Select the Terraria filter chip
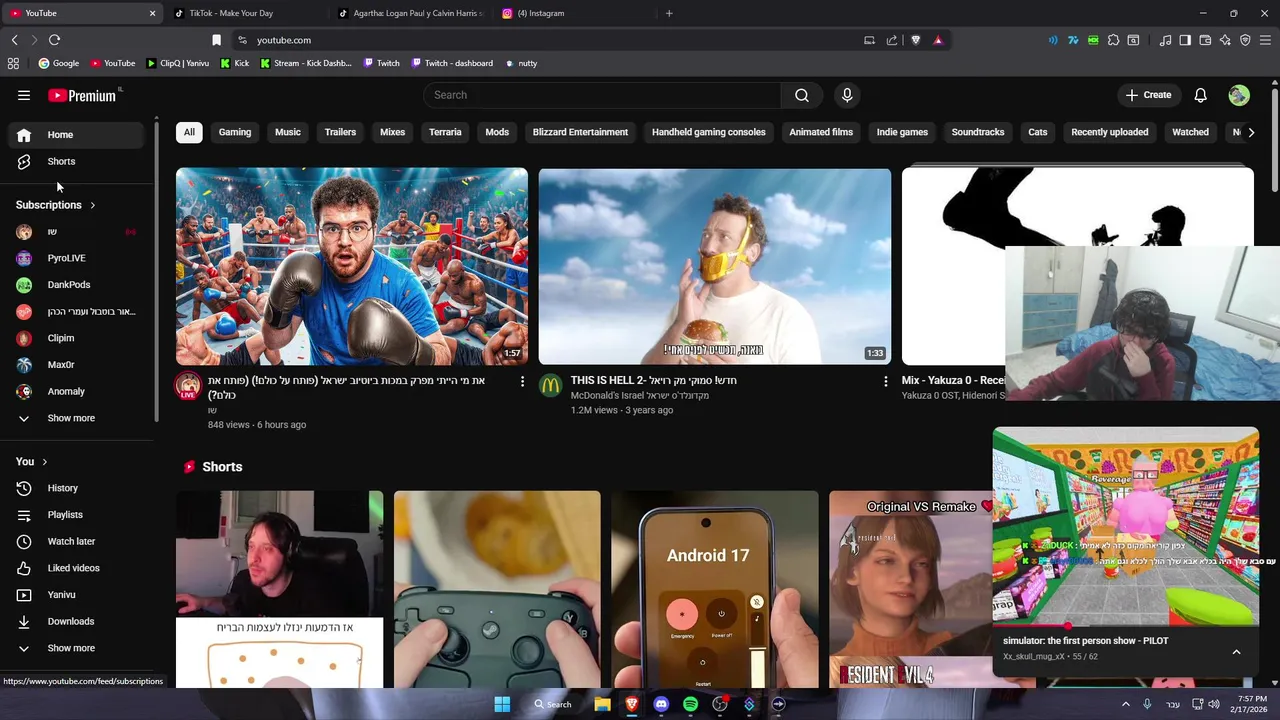Screen dimensions: 1280x720 [445, 132]
